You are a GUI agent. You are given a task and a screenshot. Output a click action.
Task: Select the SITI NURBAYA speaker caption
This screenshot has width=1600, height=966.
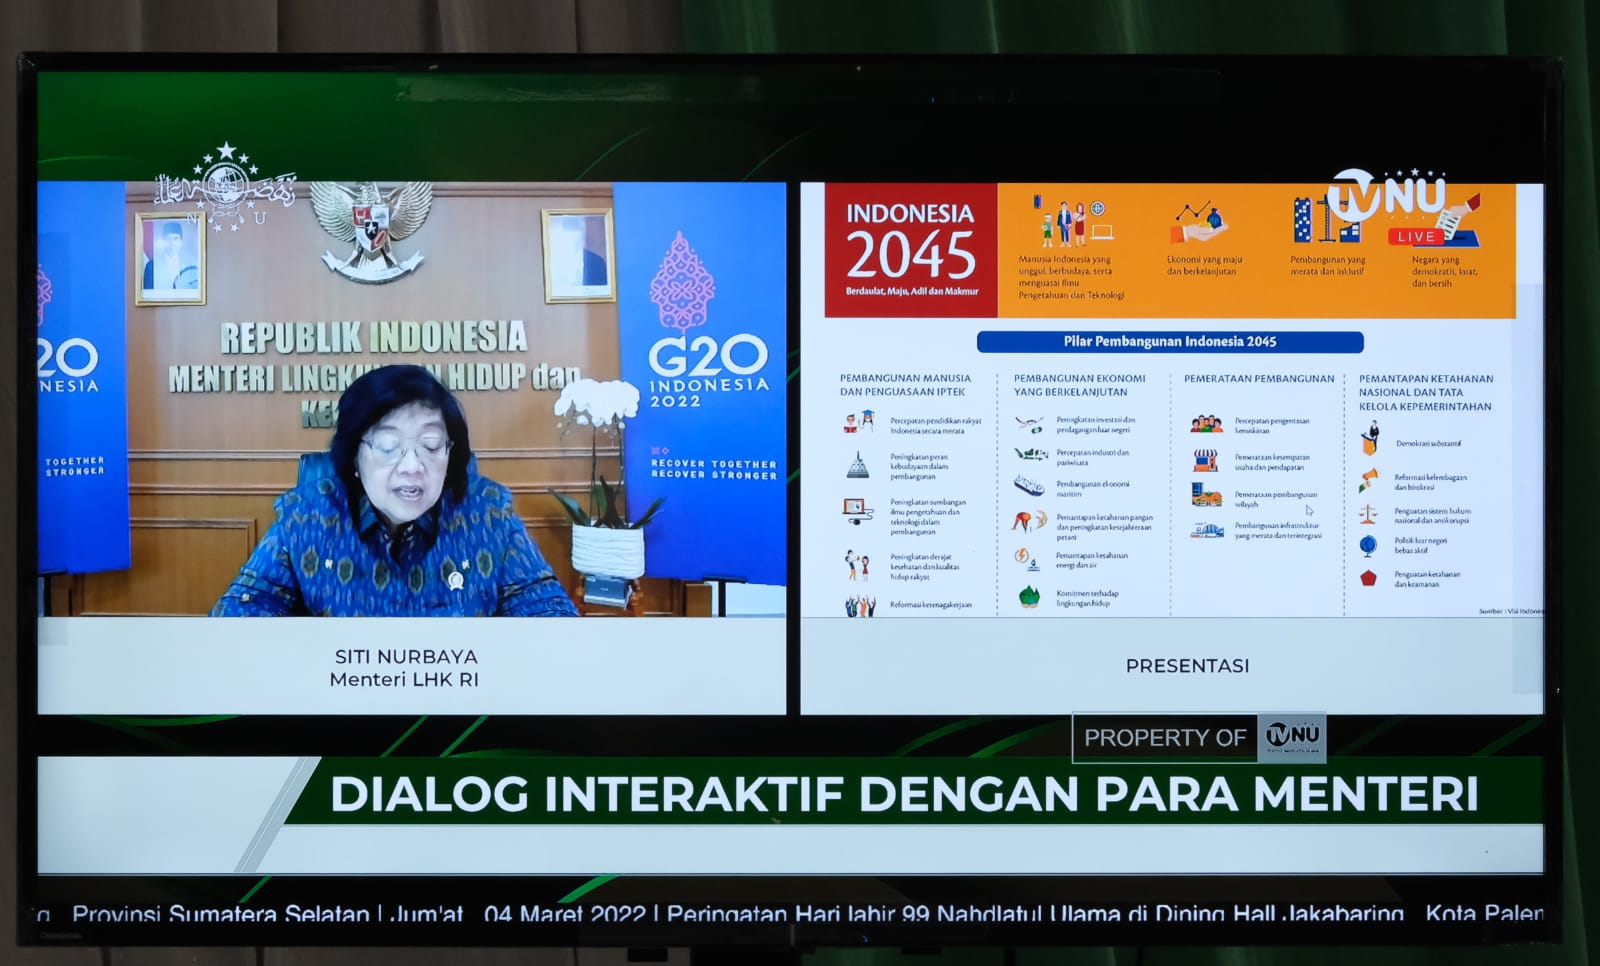coord(405,668)
